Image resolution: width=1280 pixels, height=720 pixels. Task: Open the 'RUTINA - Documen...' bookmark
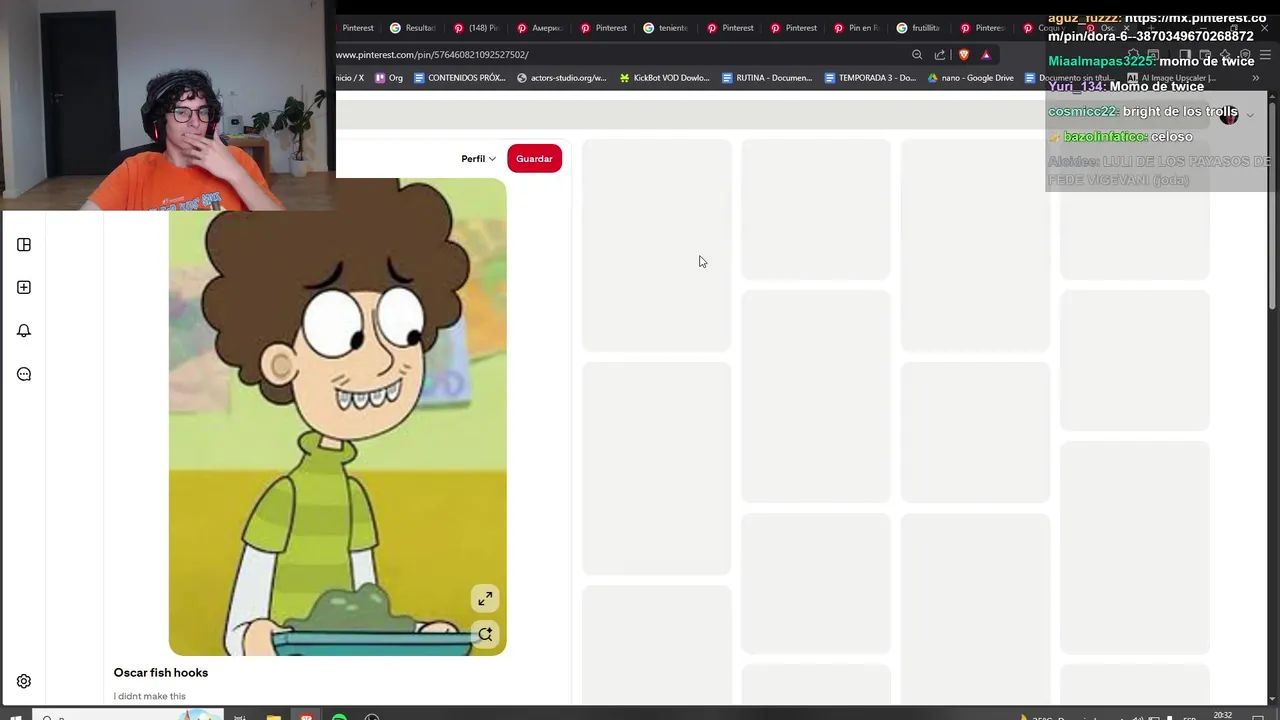pos(767,78)
